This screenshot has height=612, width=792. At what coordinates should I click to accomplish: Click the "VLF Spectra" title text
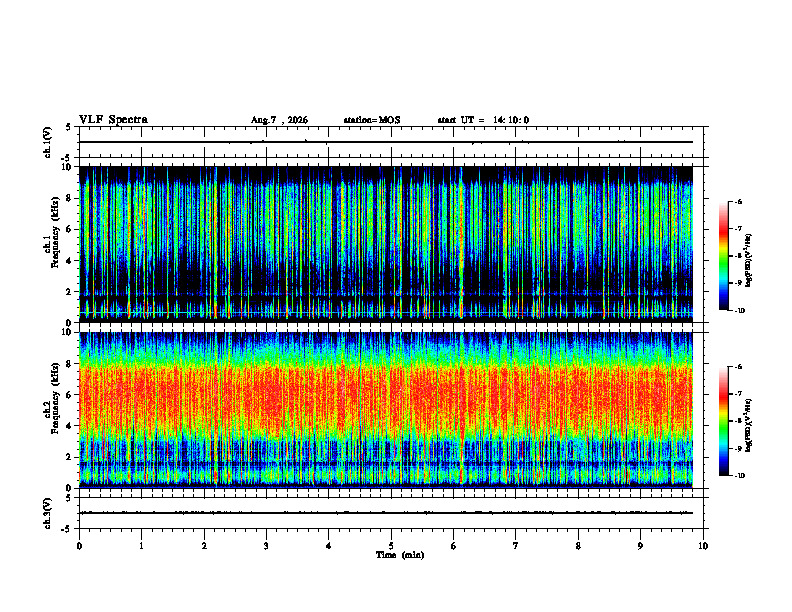click(113, 120)
